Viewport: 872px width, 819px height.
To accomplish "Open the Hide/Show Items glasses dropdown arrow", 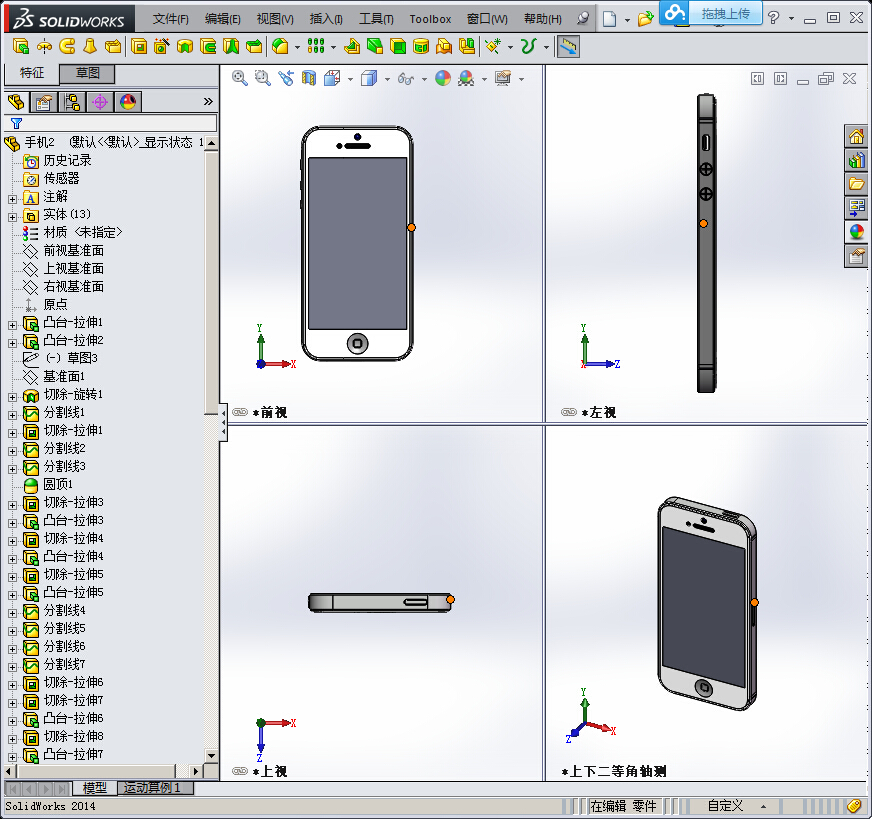I will (x=424, y=80).
